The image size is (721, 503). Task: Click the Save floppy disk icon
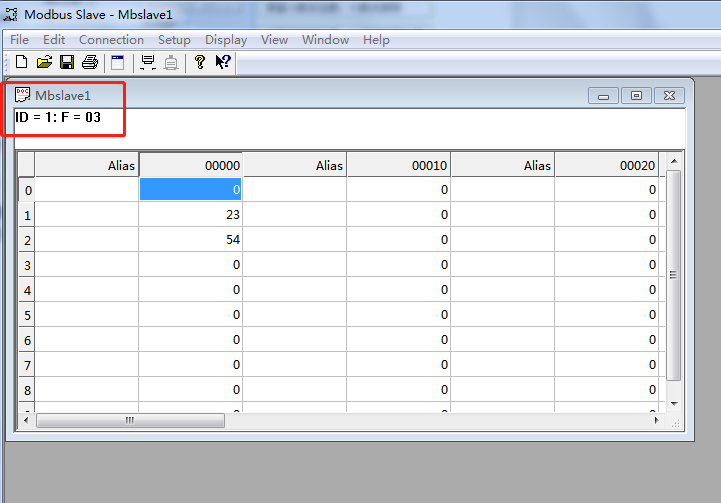67,62
